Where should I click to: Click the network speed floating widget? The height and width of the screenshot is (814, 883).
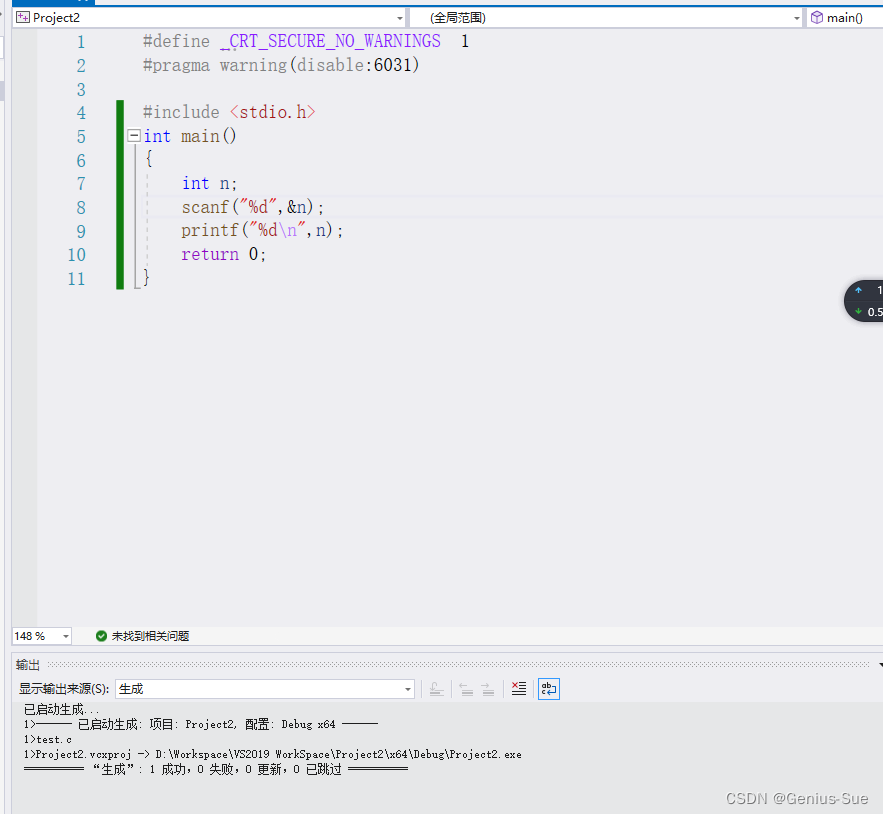(866, 301)
